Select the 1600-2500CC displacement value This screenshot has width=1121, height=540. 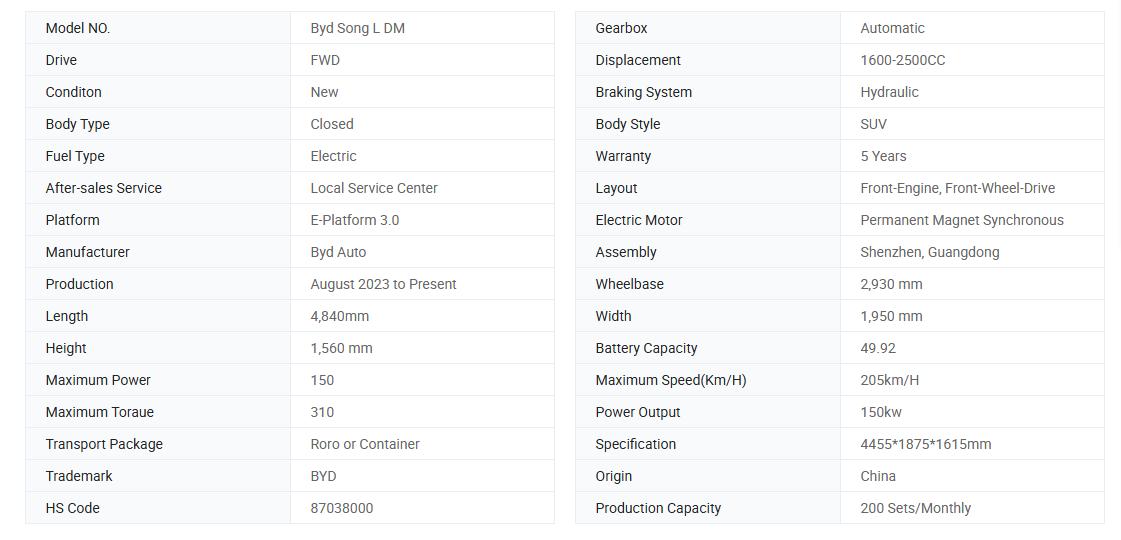[902, 60]
